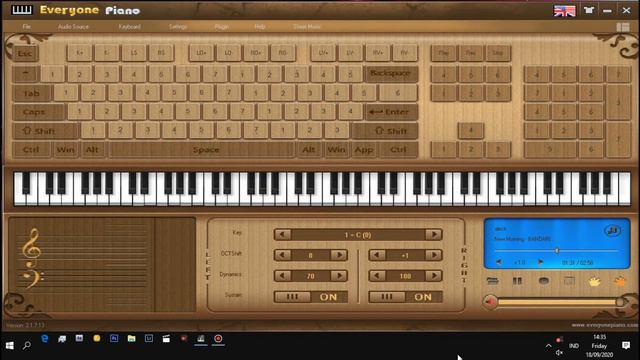This screenshot has width=640, height=360.
Task: Click the Key selector right arrow
Action: pyautogui.click(x=433, y=235)
